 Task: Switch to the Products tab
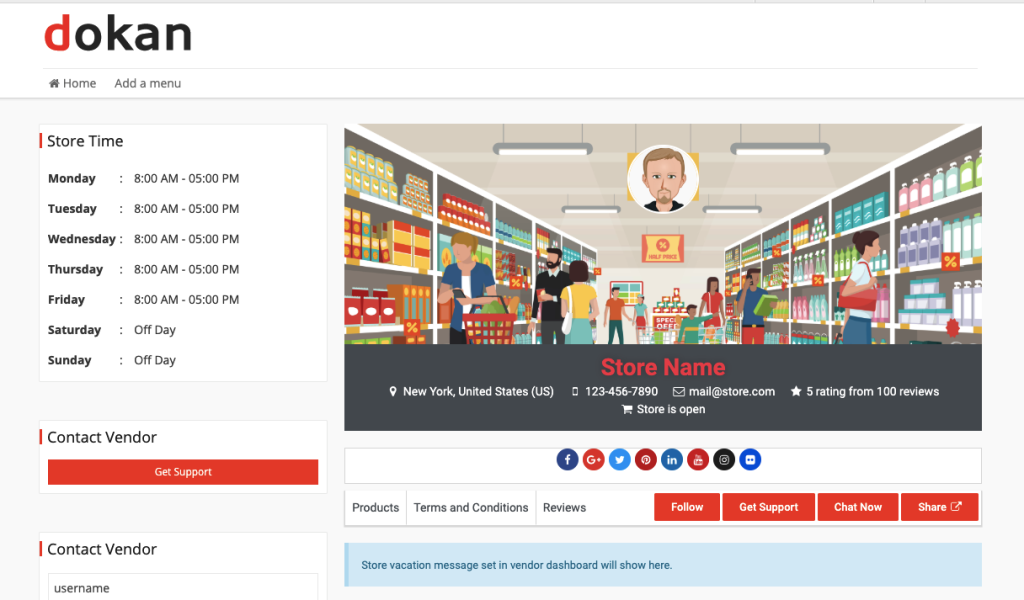pyautogui.click(x=376, y=508)
